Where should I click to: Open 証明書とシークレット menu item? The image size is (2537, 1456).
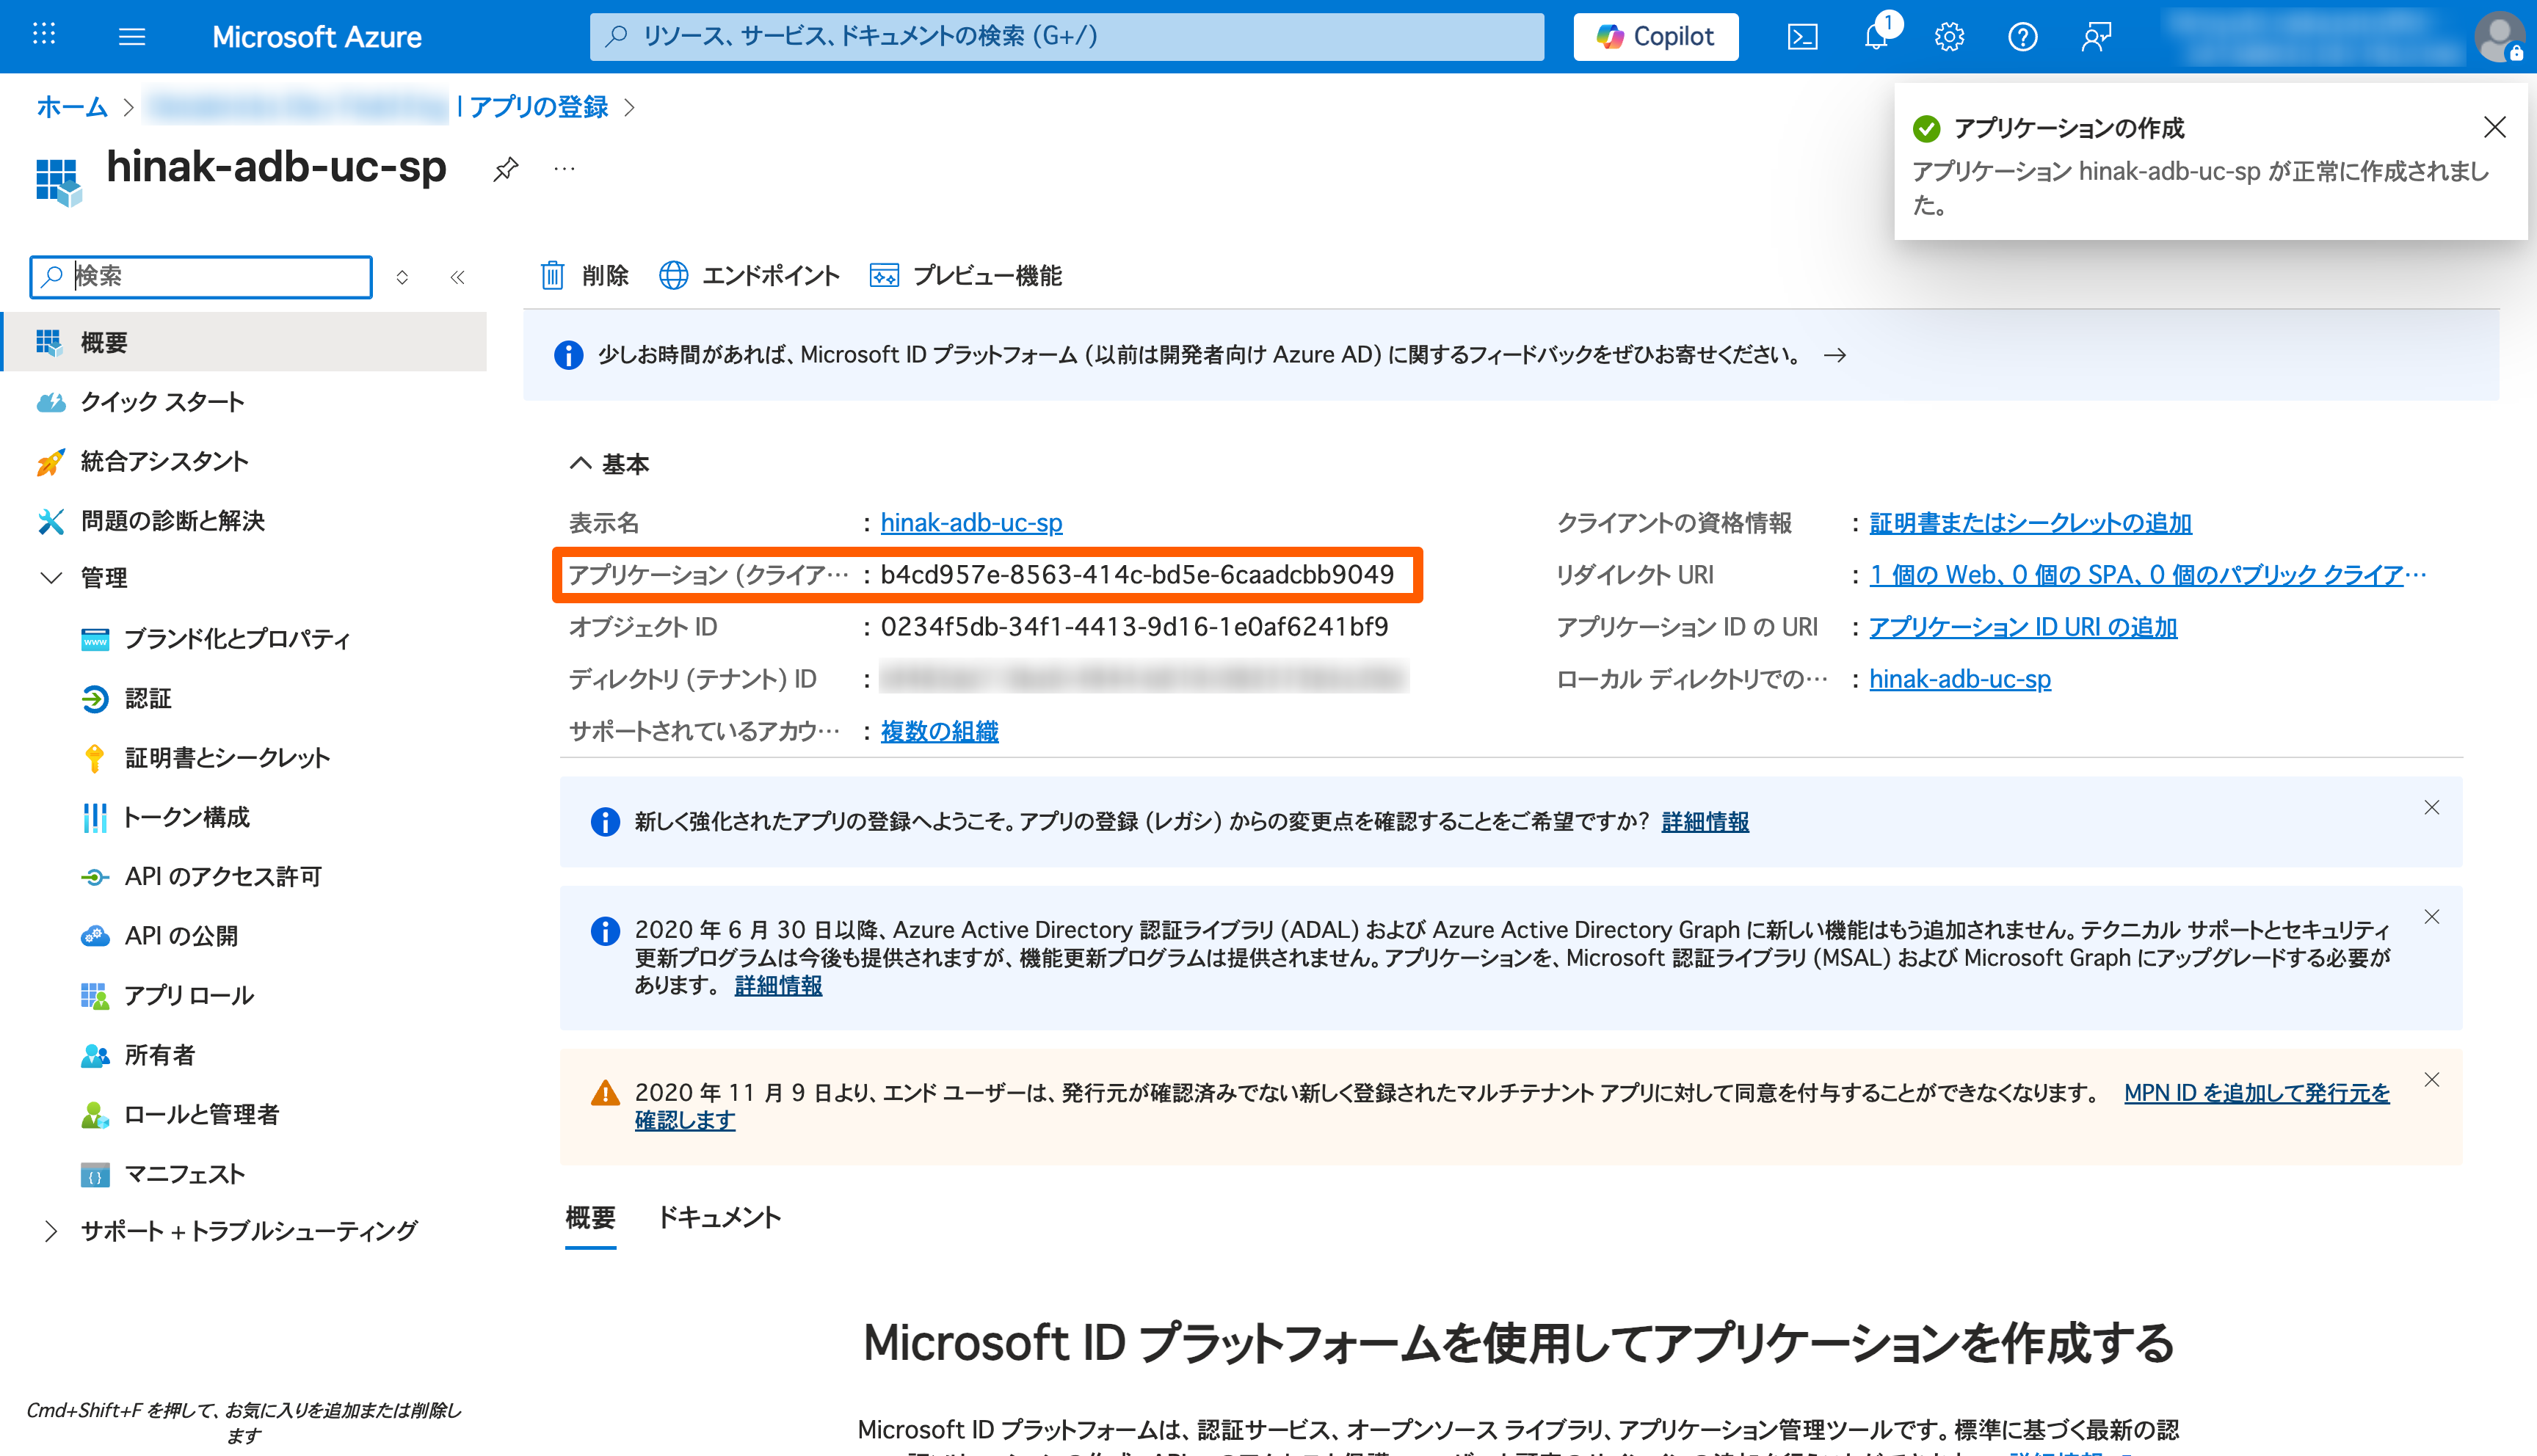tap(227, 758)
